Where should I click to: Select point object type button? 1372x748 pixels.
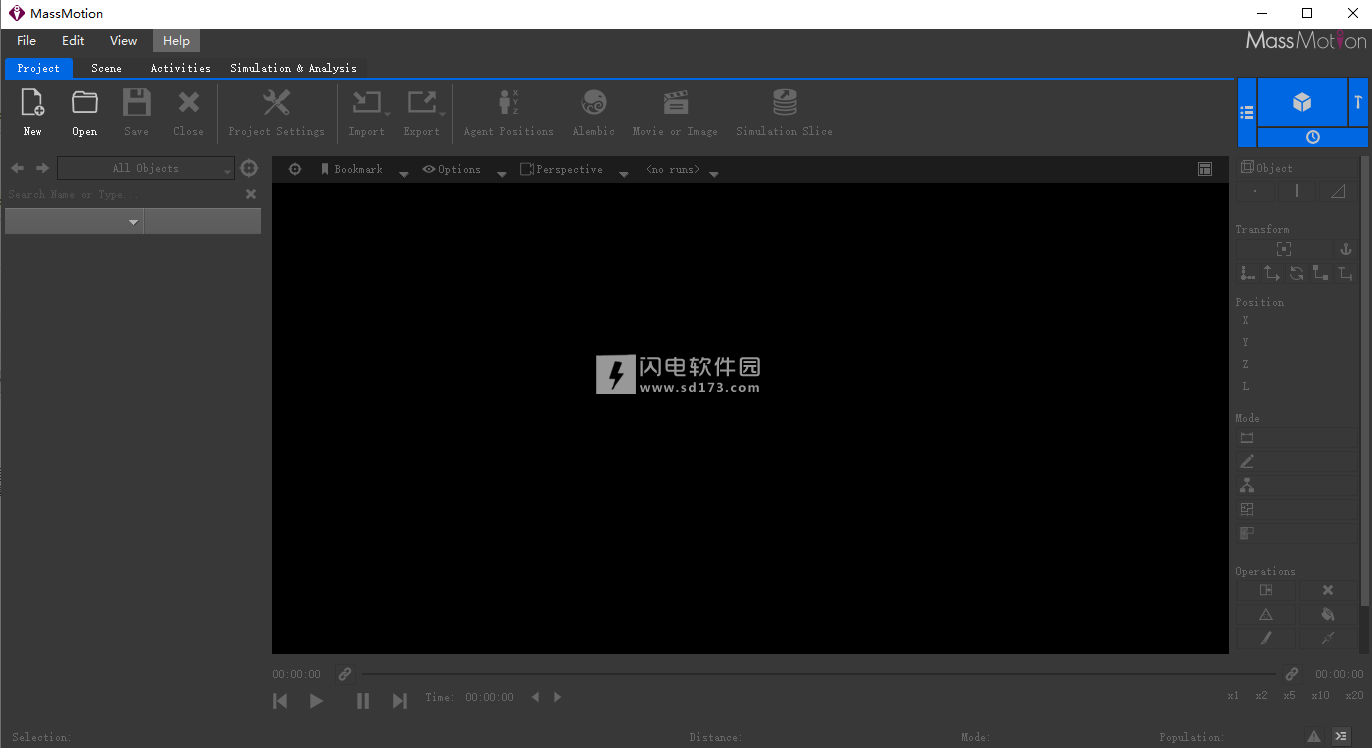click(1255, 191)
